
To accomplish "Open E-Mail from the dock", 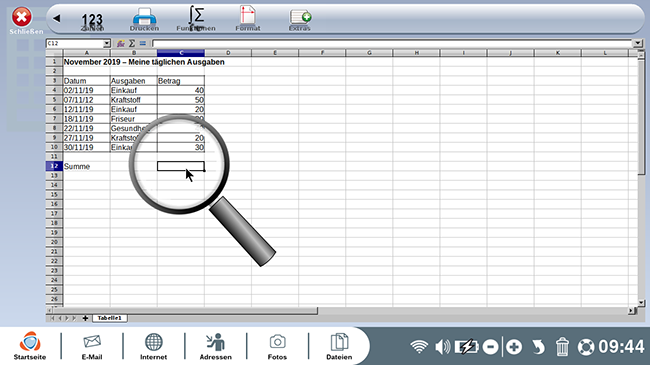I will [x=92, y=346].
